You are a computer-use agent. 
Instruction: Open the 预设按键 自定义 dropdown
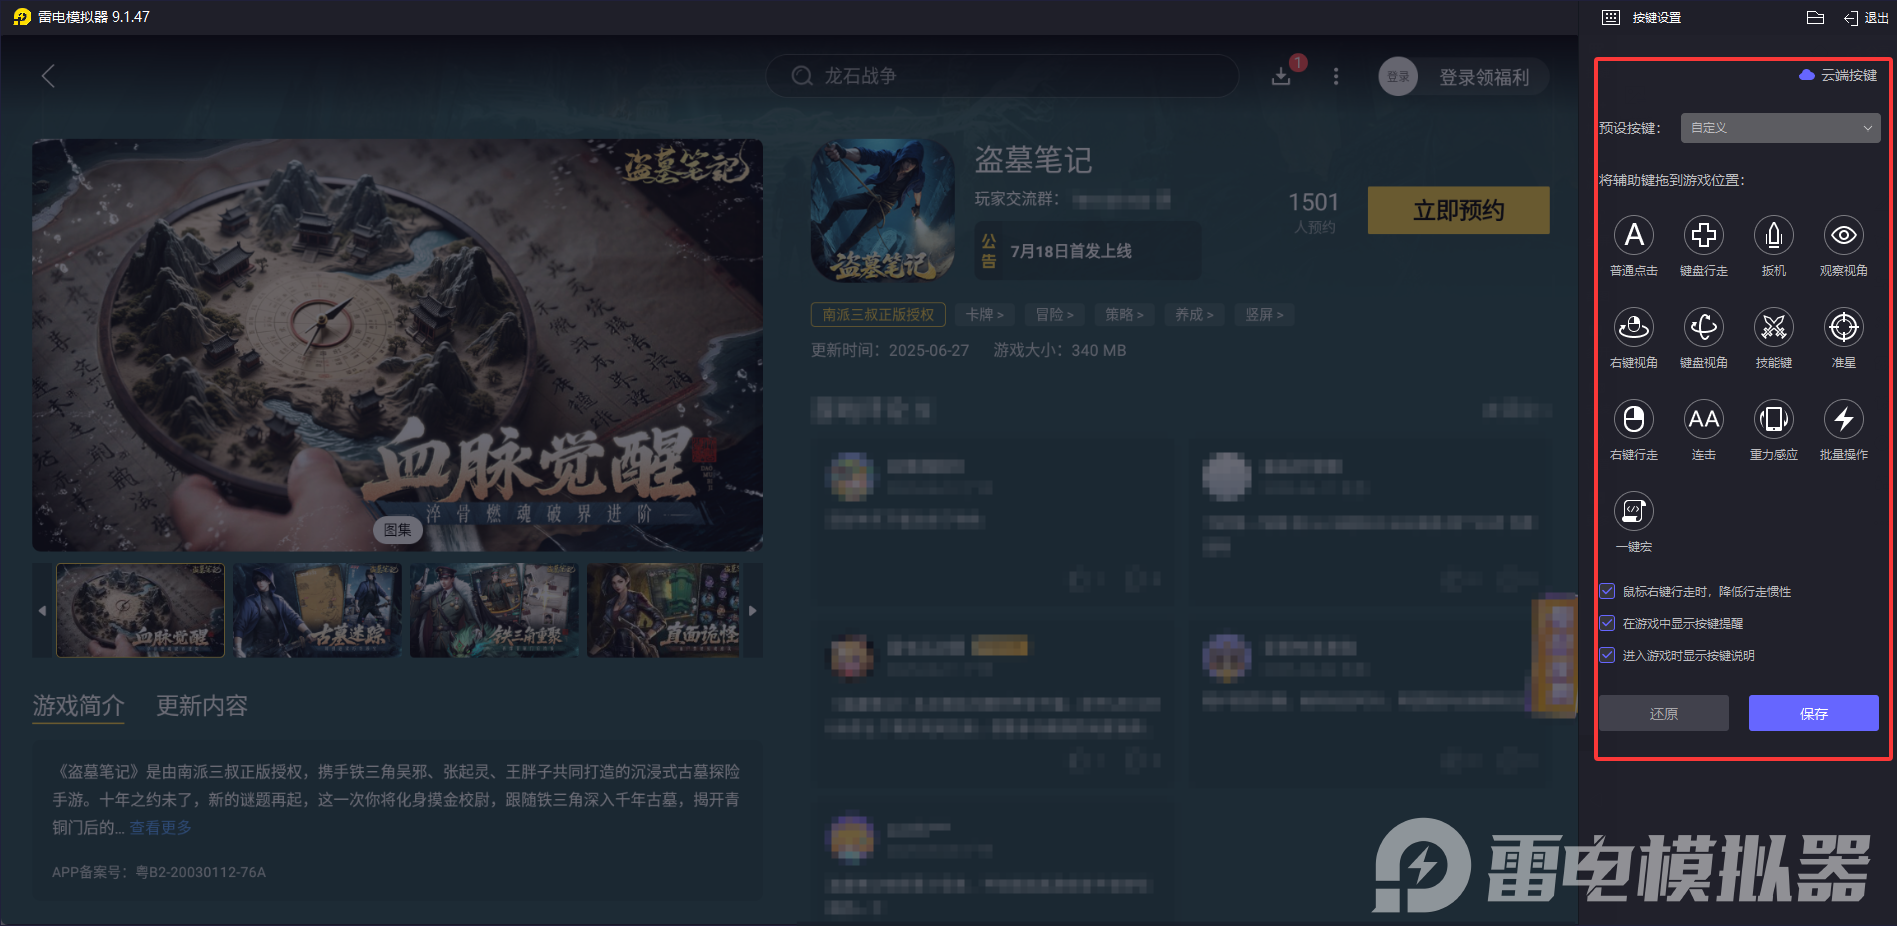point(1780,128)
